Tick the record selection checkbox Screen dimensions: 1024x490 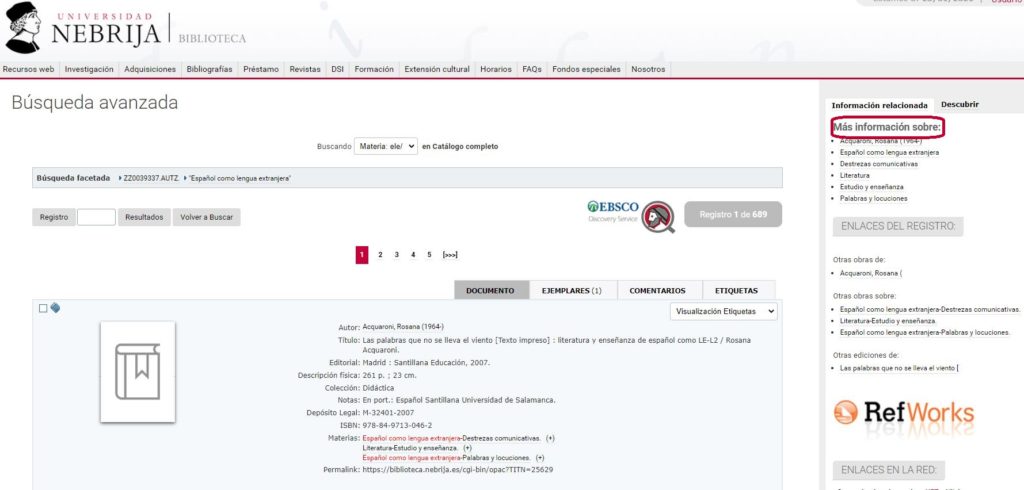(43, 309)
